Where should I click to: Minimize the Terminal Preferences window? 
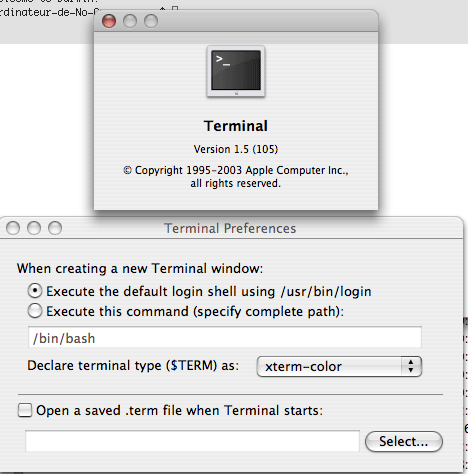(x=34, y=228)
